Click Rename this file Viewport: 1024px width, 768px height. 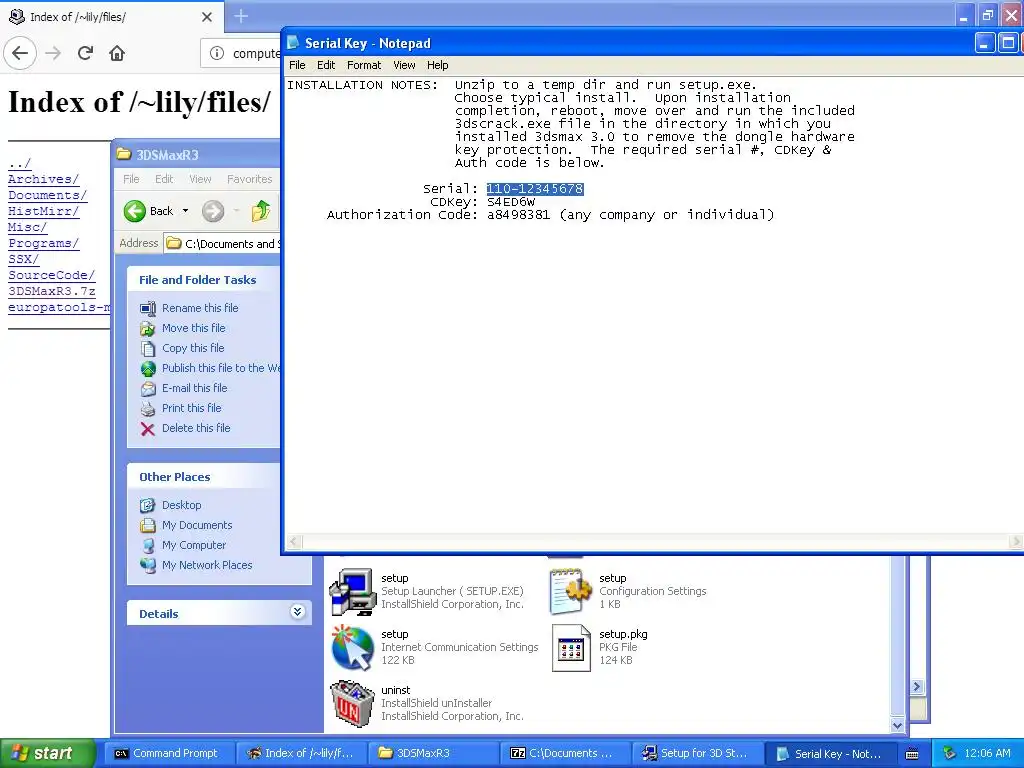(x=200, y=308)
